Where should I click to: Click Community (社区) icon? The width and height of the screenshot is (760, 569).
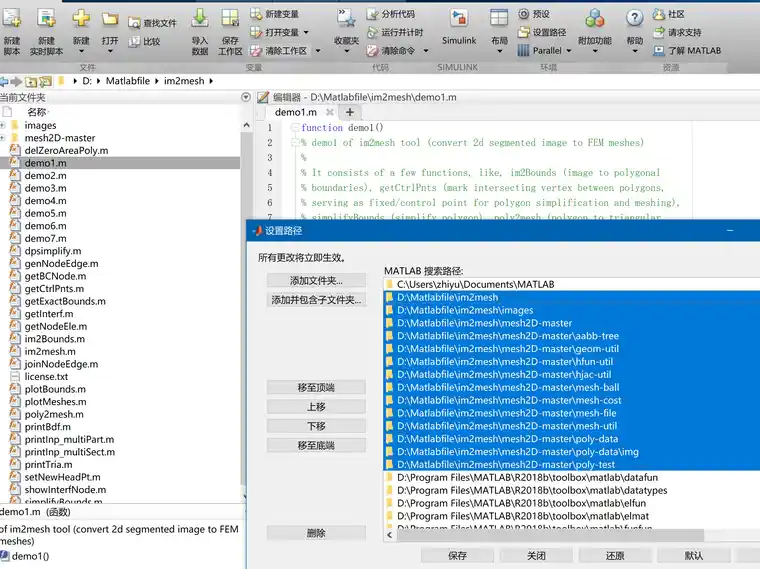pos(659,14)
